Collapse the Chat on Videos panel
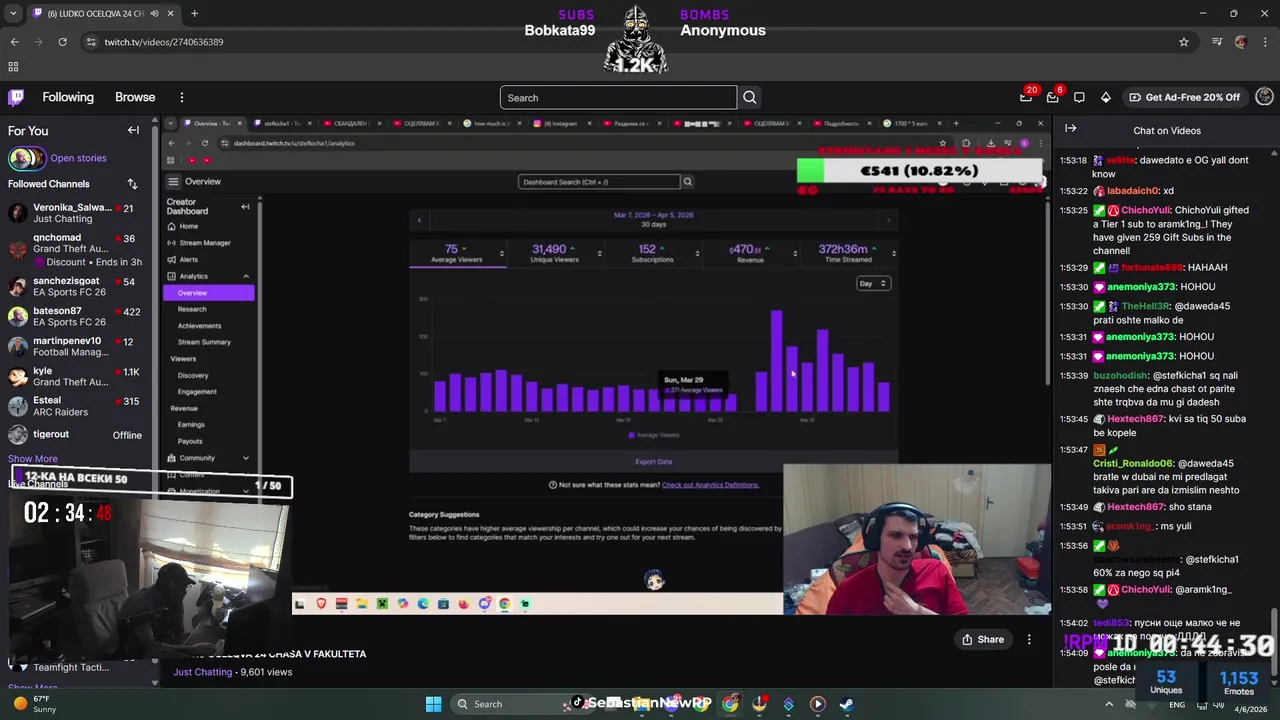Screen dimensions: 1280x720 tap(1070, 129)
